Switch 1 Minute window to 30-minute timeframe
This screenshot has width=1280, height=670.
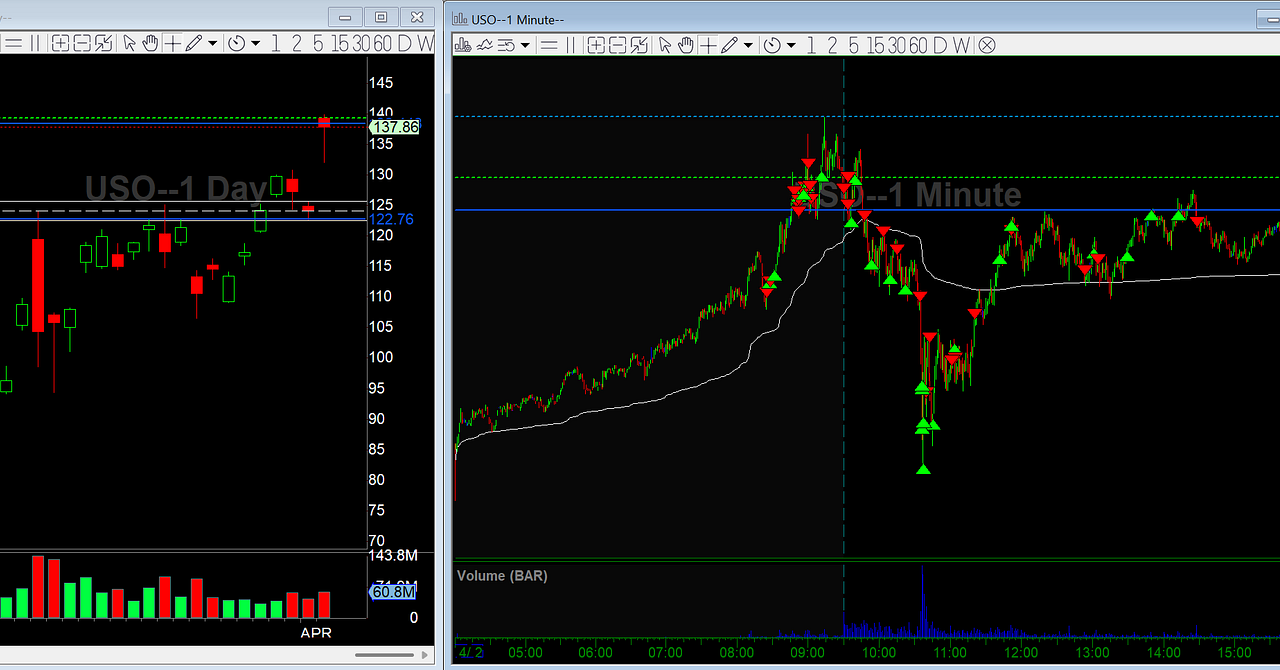(x=896, y=45)
